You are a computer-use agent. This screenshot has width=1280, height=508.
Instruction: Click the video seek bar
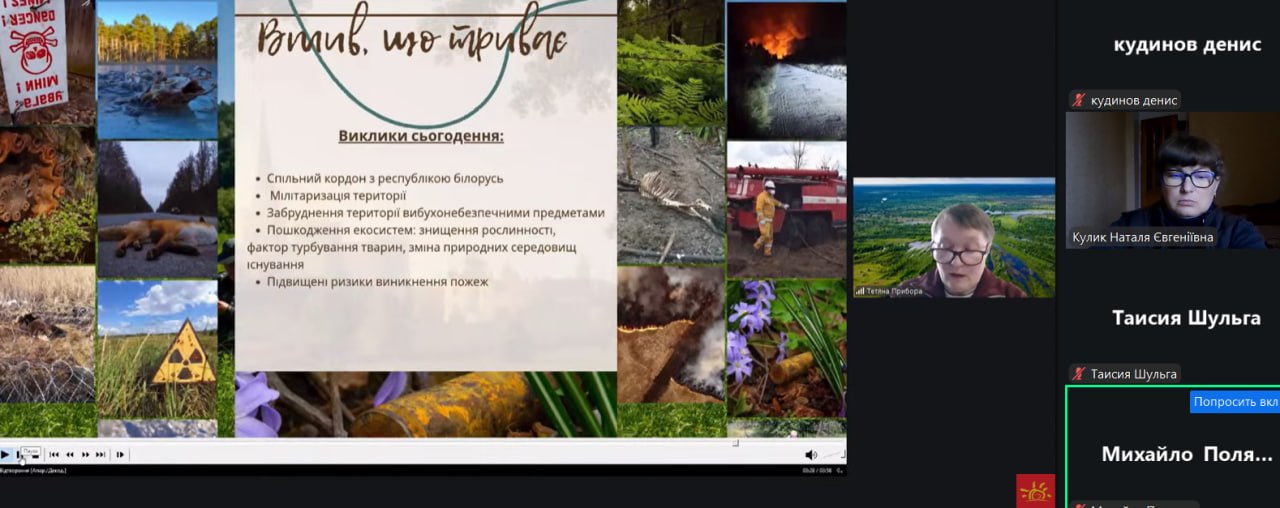400,441
